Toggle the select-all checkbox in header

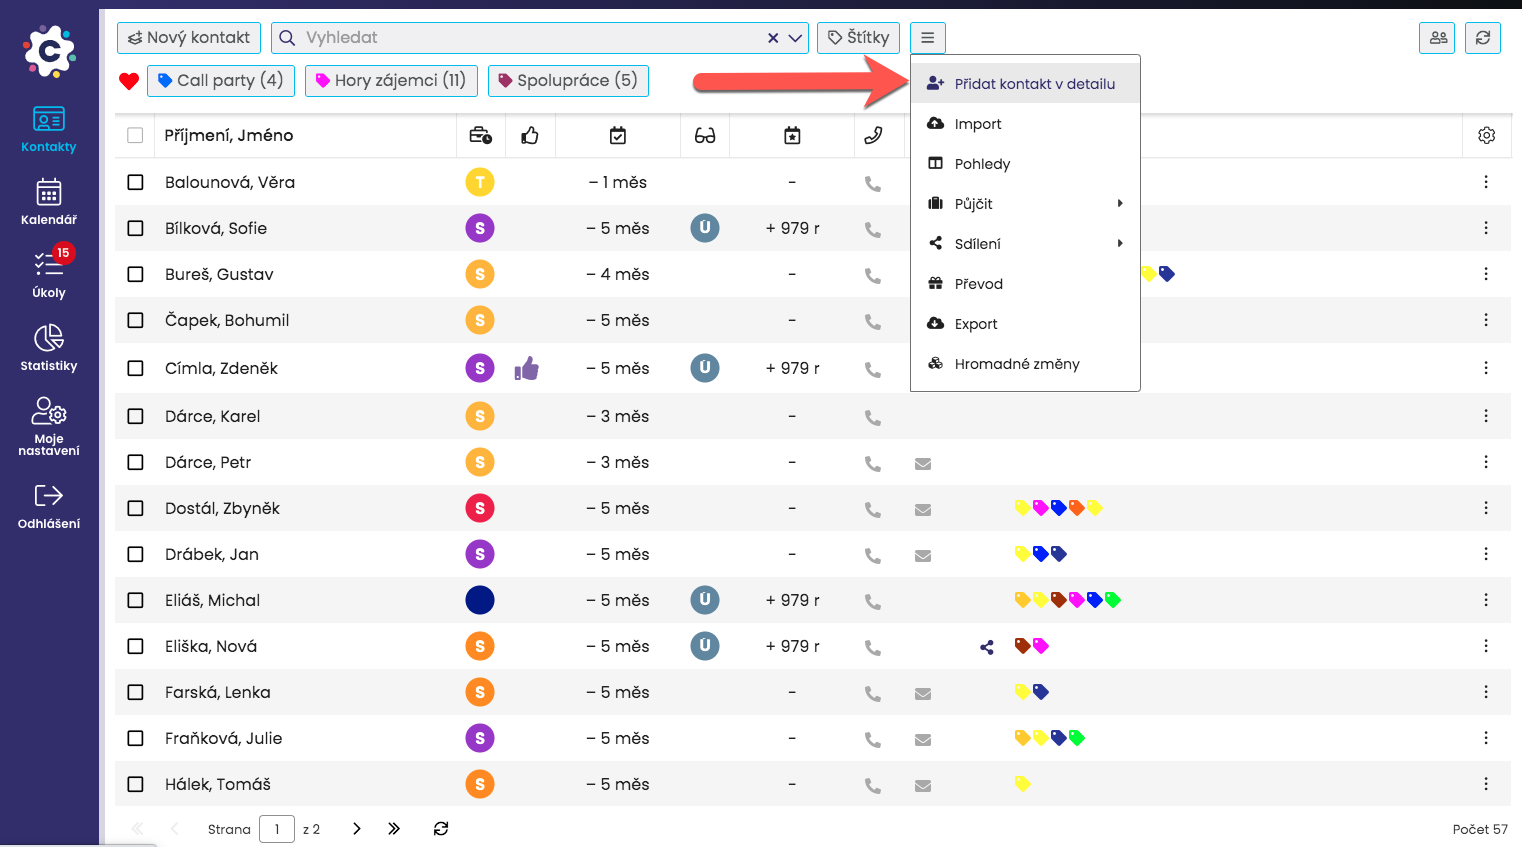[136, 135]
